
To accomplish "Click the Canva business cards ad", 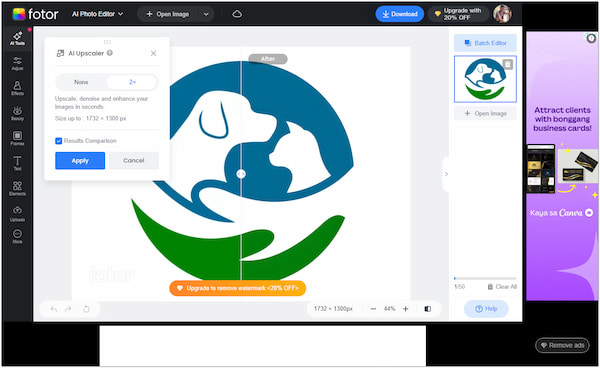I will click(x=562, y=166).
